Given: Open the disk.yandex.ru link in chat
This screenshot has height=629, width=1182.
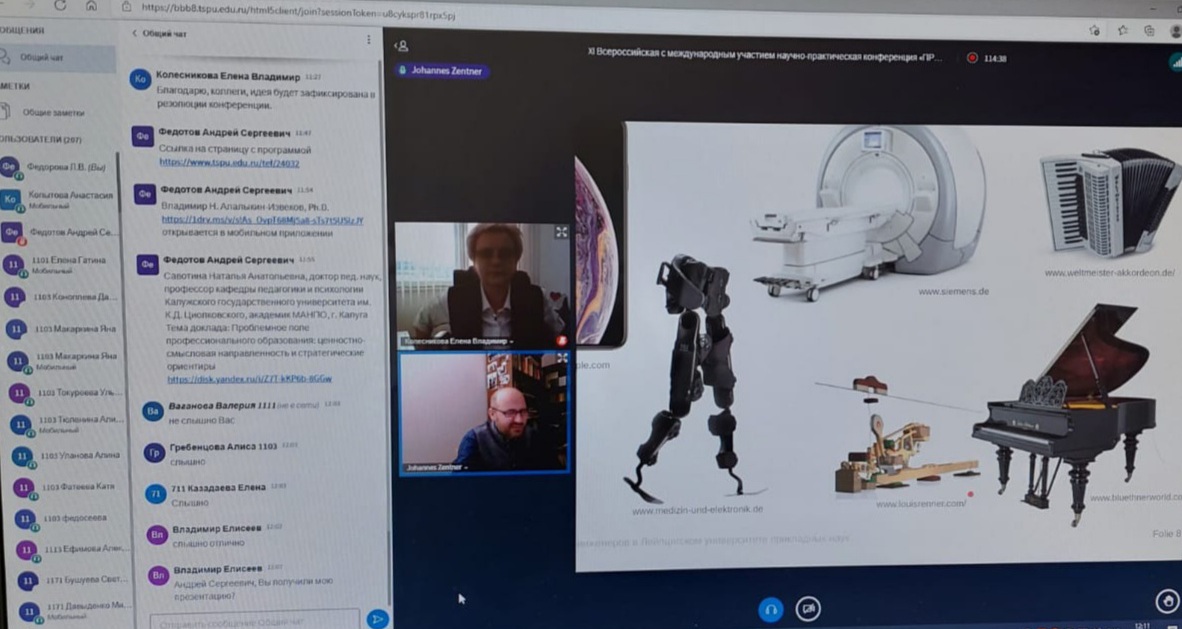Looking at the screenshot, I should [249, 380].
